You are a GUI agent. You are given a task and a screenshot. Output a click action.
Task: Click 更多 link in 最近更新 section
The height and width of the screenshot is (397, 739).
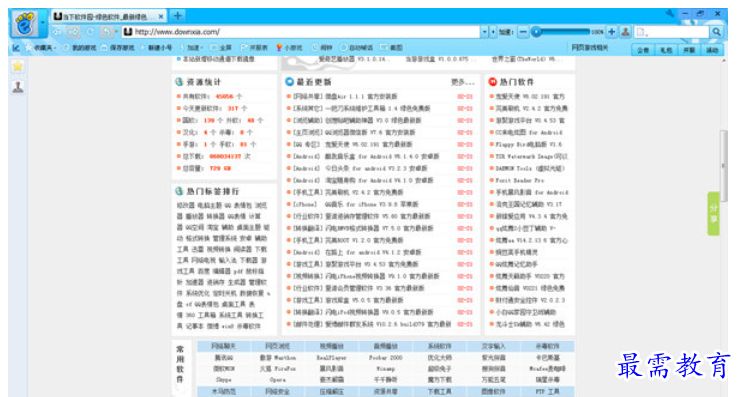pos(462,82)
